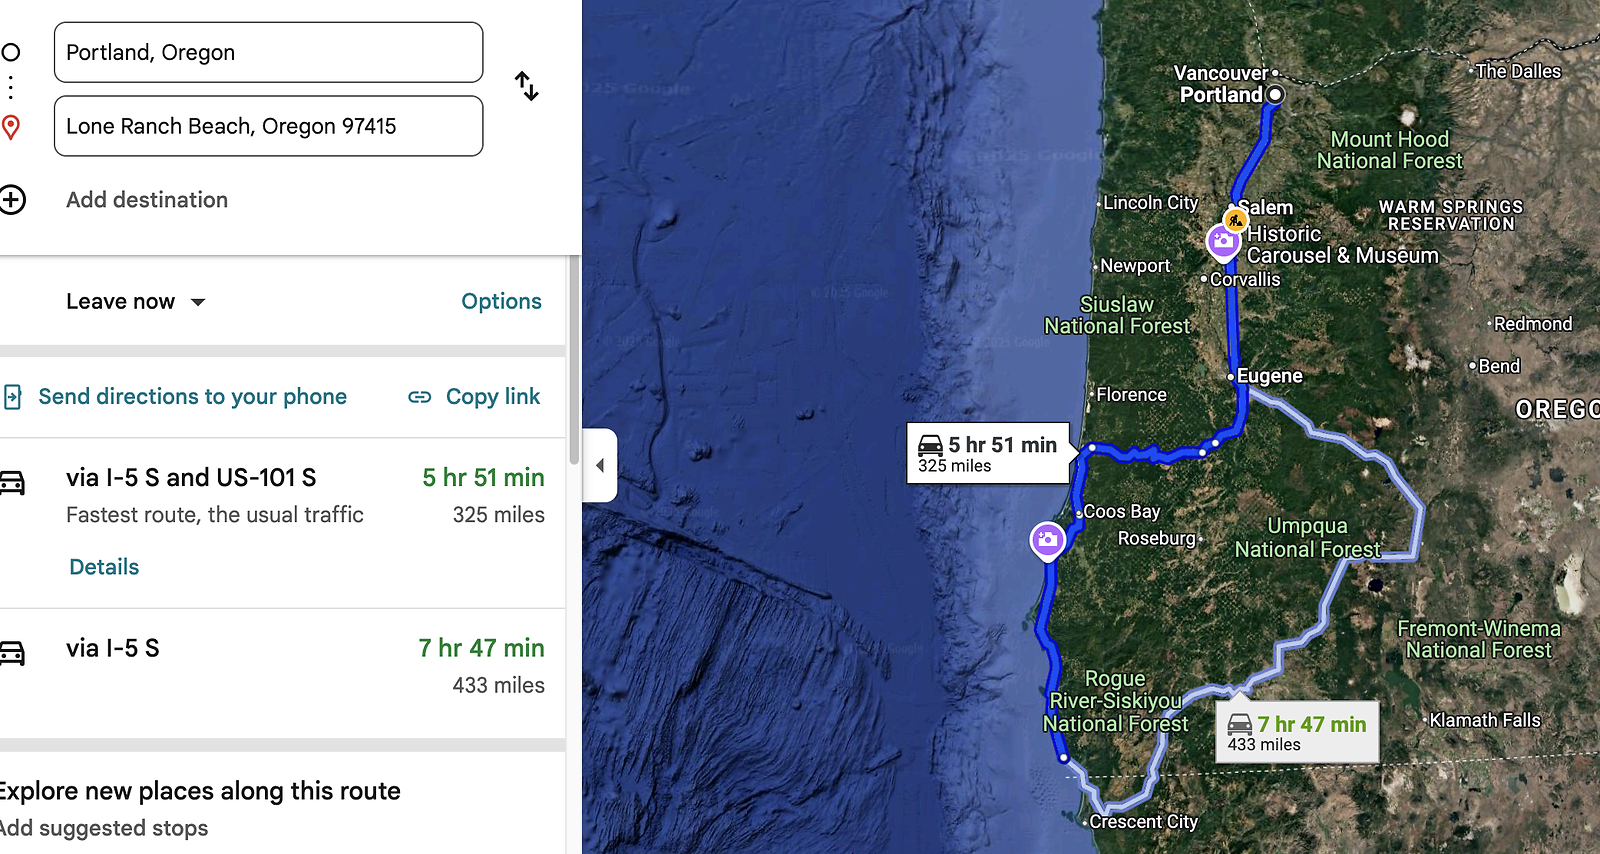Click the directions panel scrollbar
Image resolution: width=1600 pixels, height=854 pixels.
pyautogui.click(x=574, y=360)
